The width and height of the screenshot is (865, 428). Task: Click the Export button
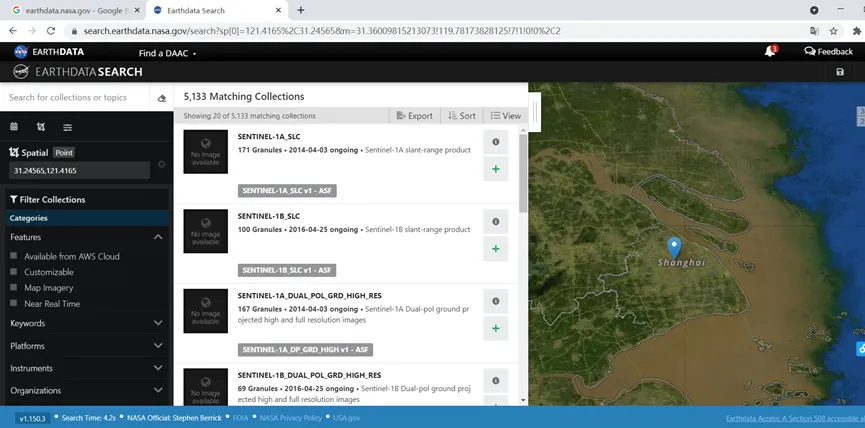(414, 116)
